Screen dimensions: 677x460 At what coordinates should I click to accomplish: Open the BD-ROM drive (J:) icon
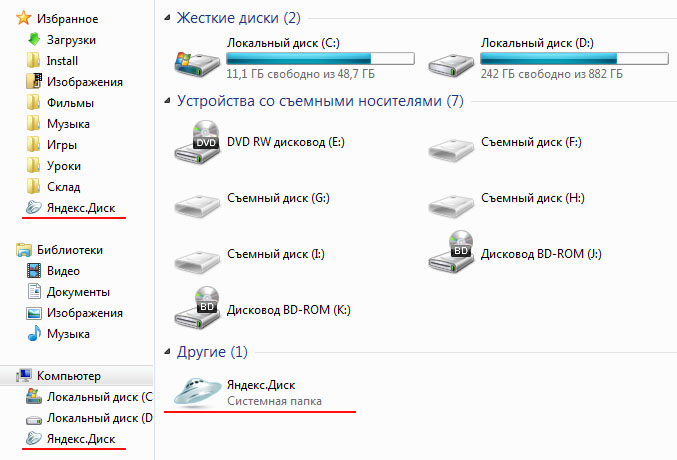pos(450,252)
